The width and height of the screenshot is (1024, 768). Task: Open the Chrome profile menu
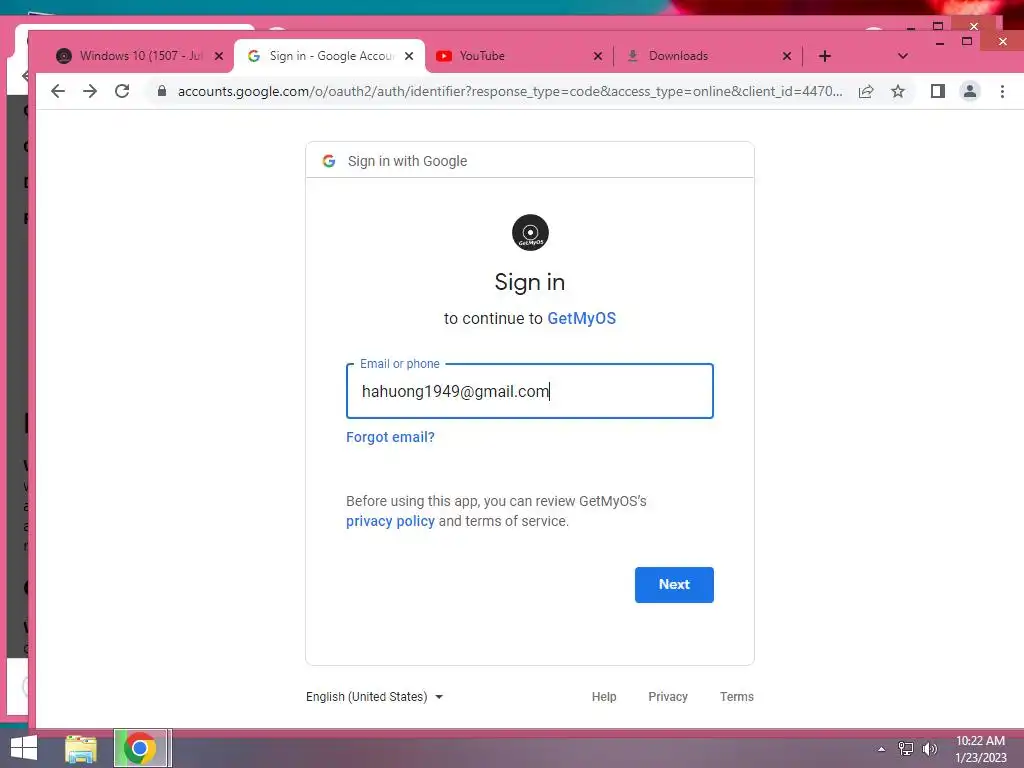click(970, 91)
